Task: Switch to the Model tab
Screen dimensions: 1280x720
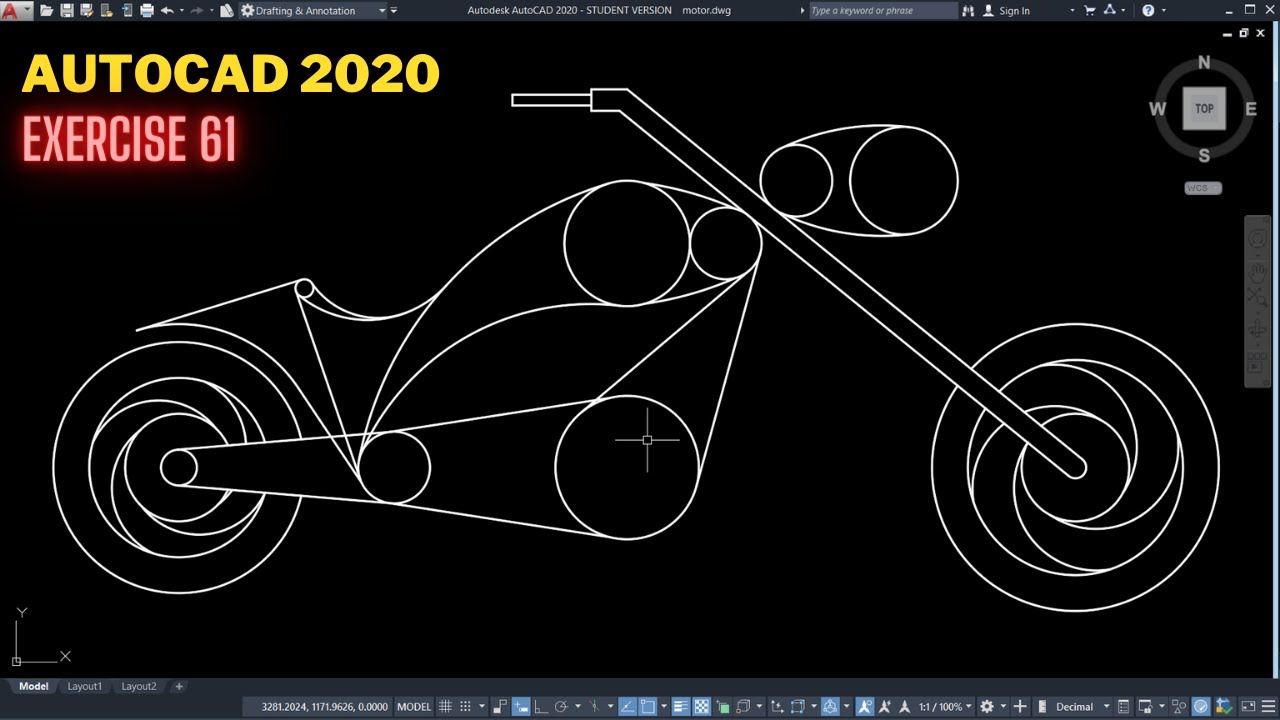Action: pyautogui.click(x=33, y=686)
